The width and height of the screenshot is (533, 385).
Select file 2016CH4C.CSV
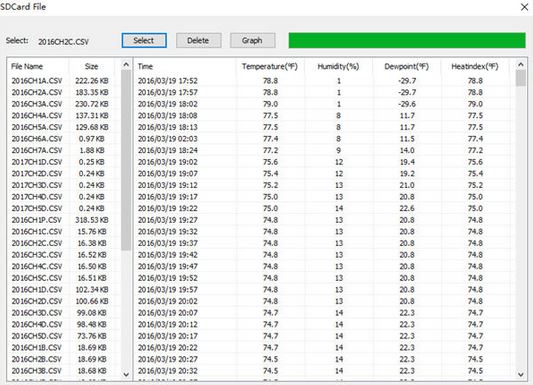click(37, 266)
